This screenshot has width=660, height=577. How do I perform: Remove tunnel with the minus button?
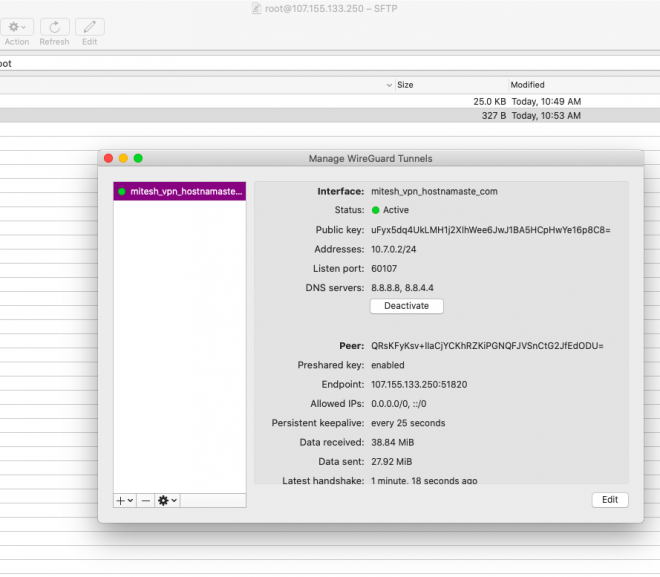pyautogui.click(x=146, y=501)
